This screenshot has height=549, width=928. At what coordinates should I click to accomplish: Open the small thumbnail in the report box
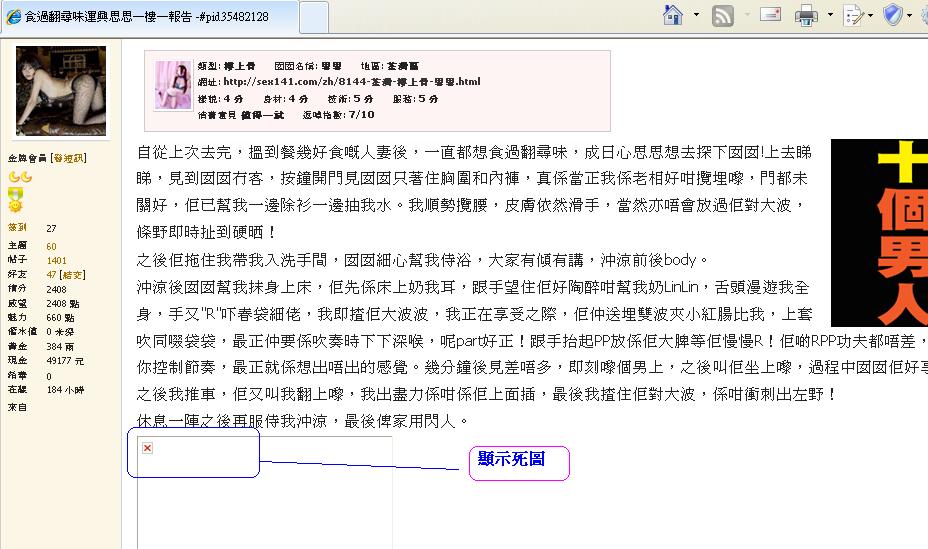[x=173, y=85]
